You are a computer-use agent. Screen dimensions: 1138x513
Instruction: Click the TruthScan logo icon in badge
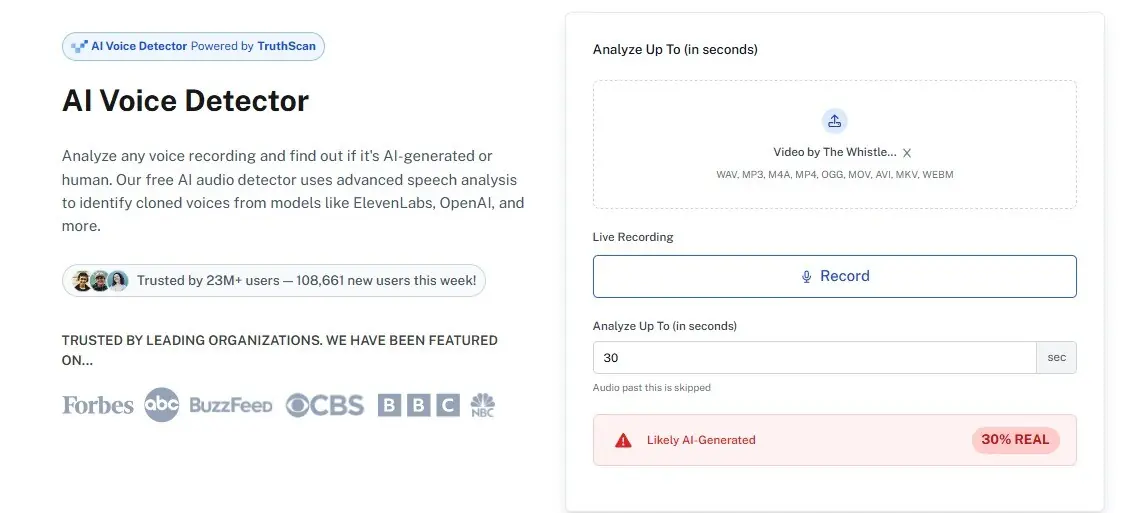tap(79, 46)
